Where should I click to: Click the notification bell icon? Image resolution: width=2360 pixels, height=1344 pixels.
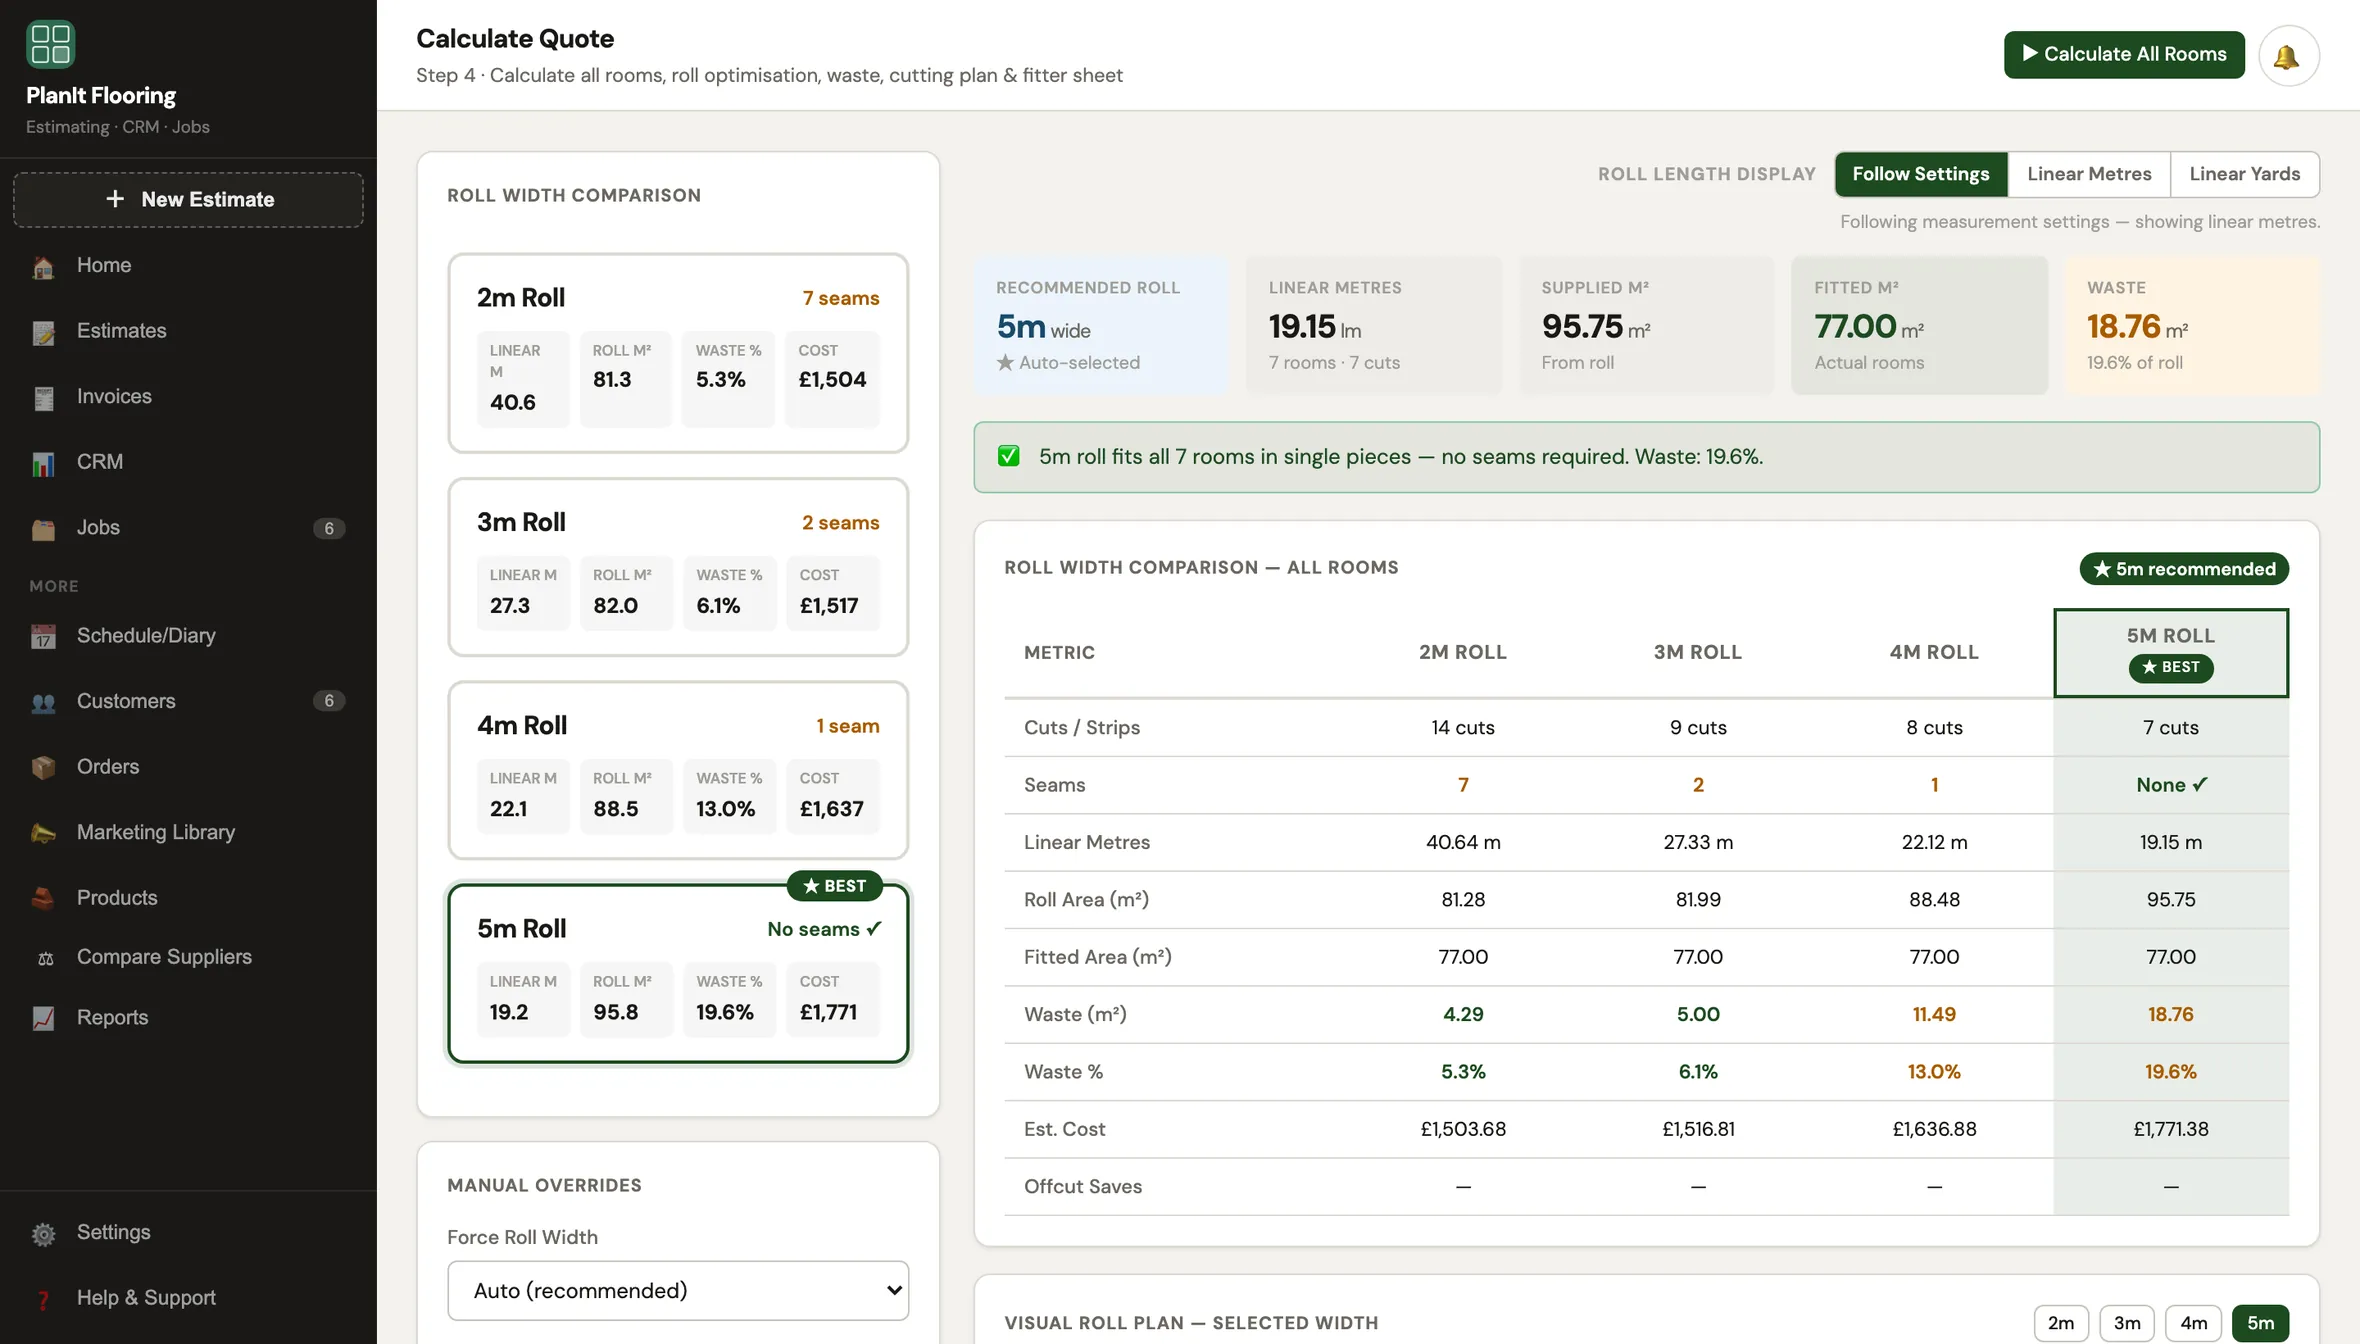(2288, 56)
